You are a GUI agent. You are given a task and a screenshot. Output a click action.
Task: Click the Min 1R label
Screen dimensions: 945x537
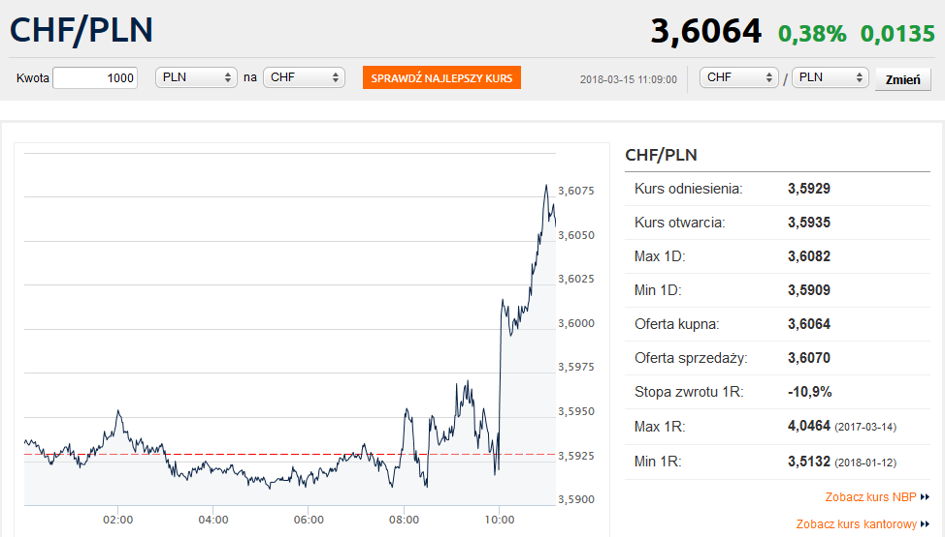coord(658,462)
